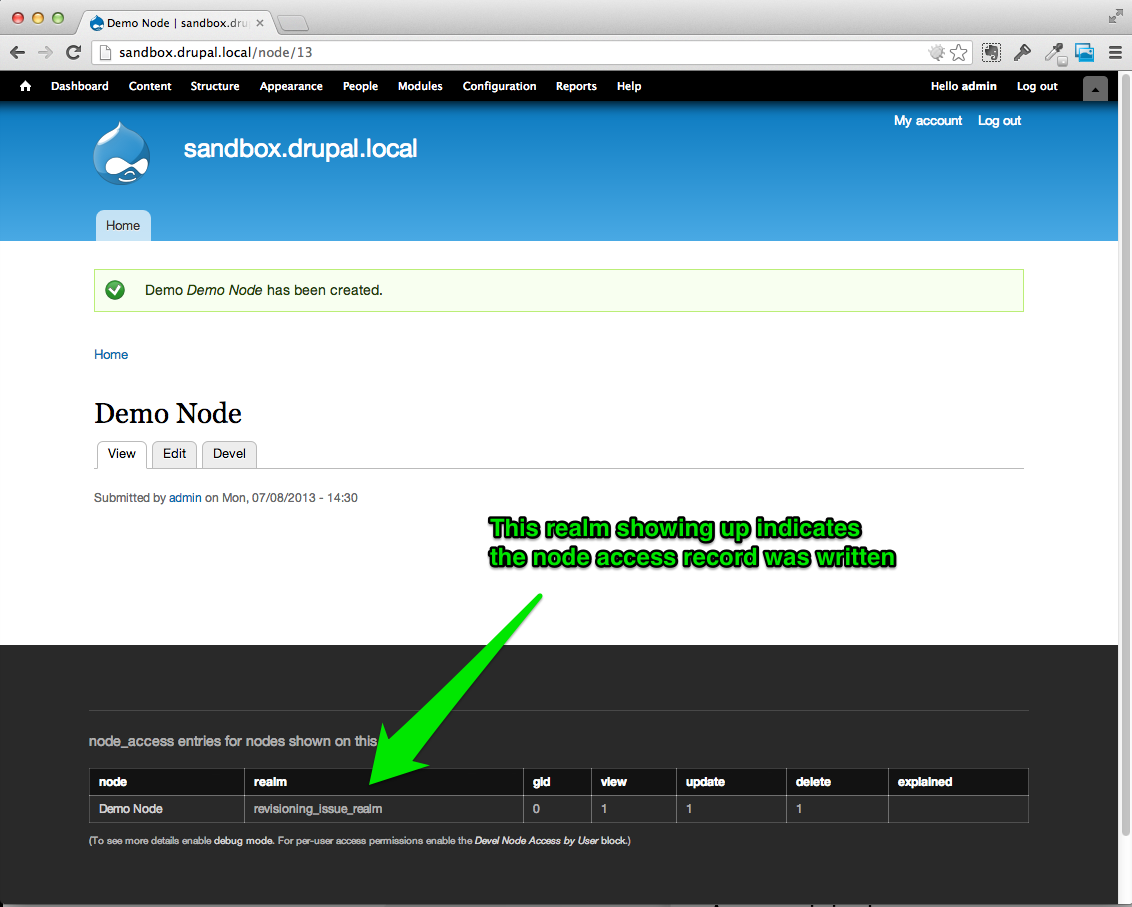Click the debug mode link
The height and width of the screenshot is (907, 1132).
[x=243, y=841]
